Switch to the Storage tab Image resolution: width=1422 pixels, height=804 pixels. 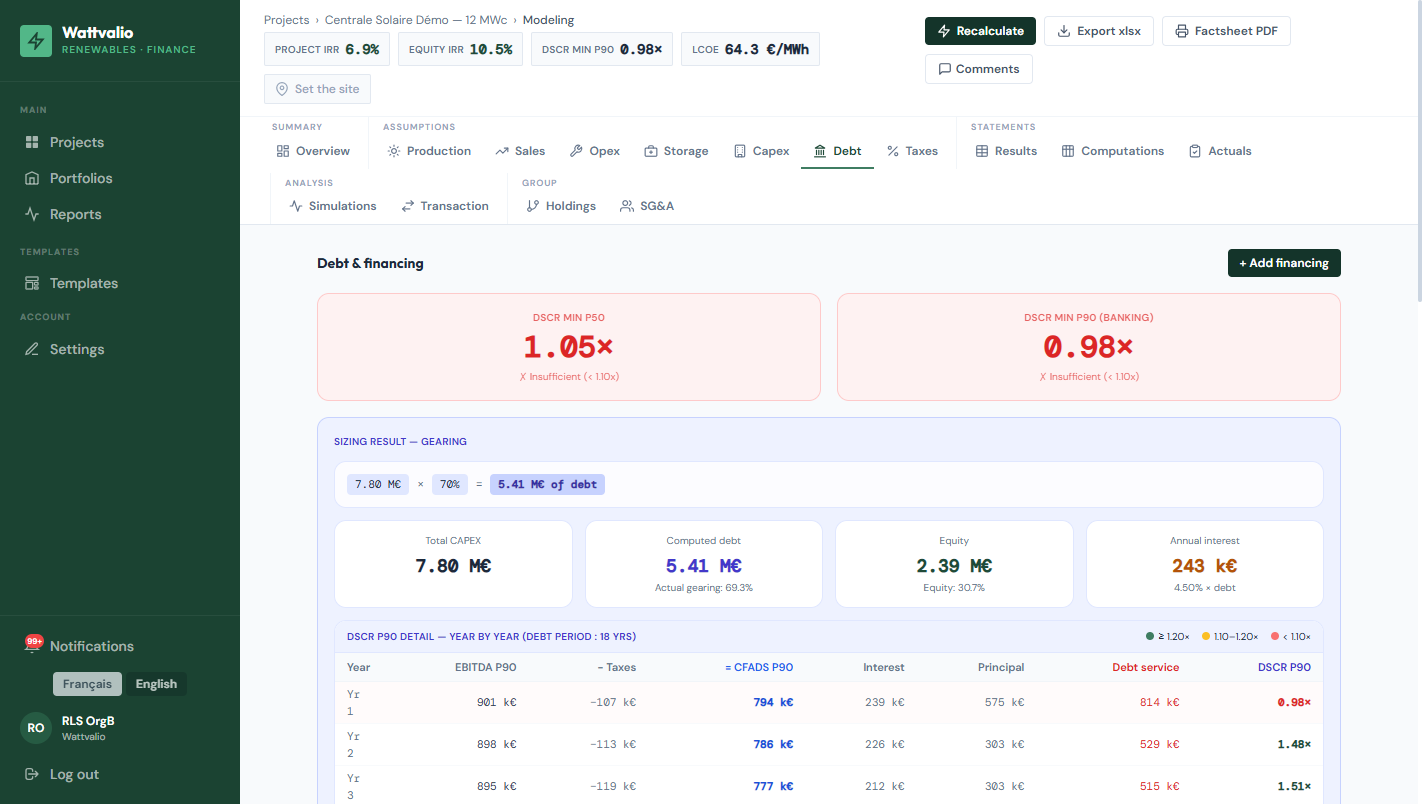click(676, 151)
